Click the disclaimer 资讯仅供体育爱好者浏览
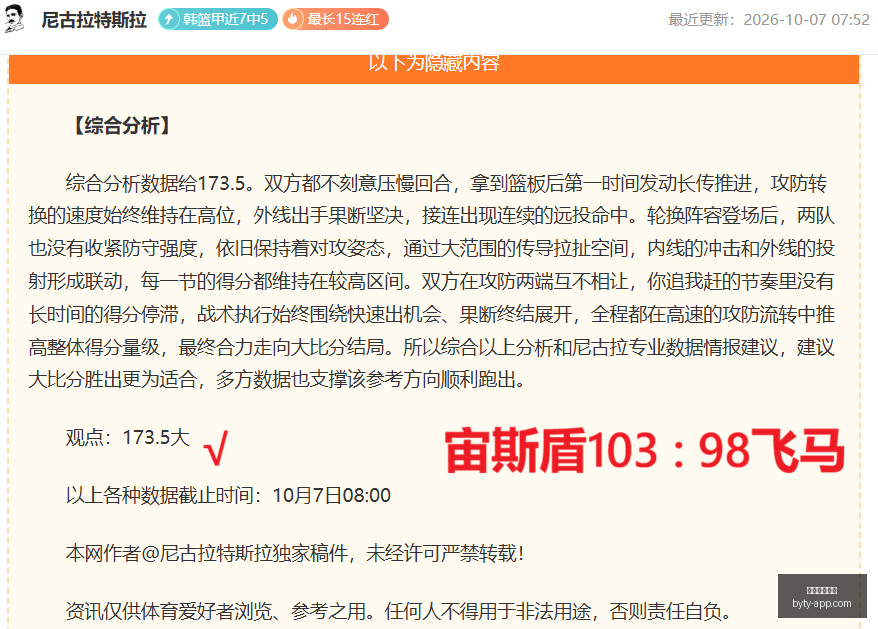Screen dimensions: 878x629 click(x=169, y=611)
